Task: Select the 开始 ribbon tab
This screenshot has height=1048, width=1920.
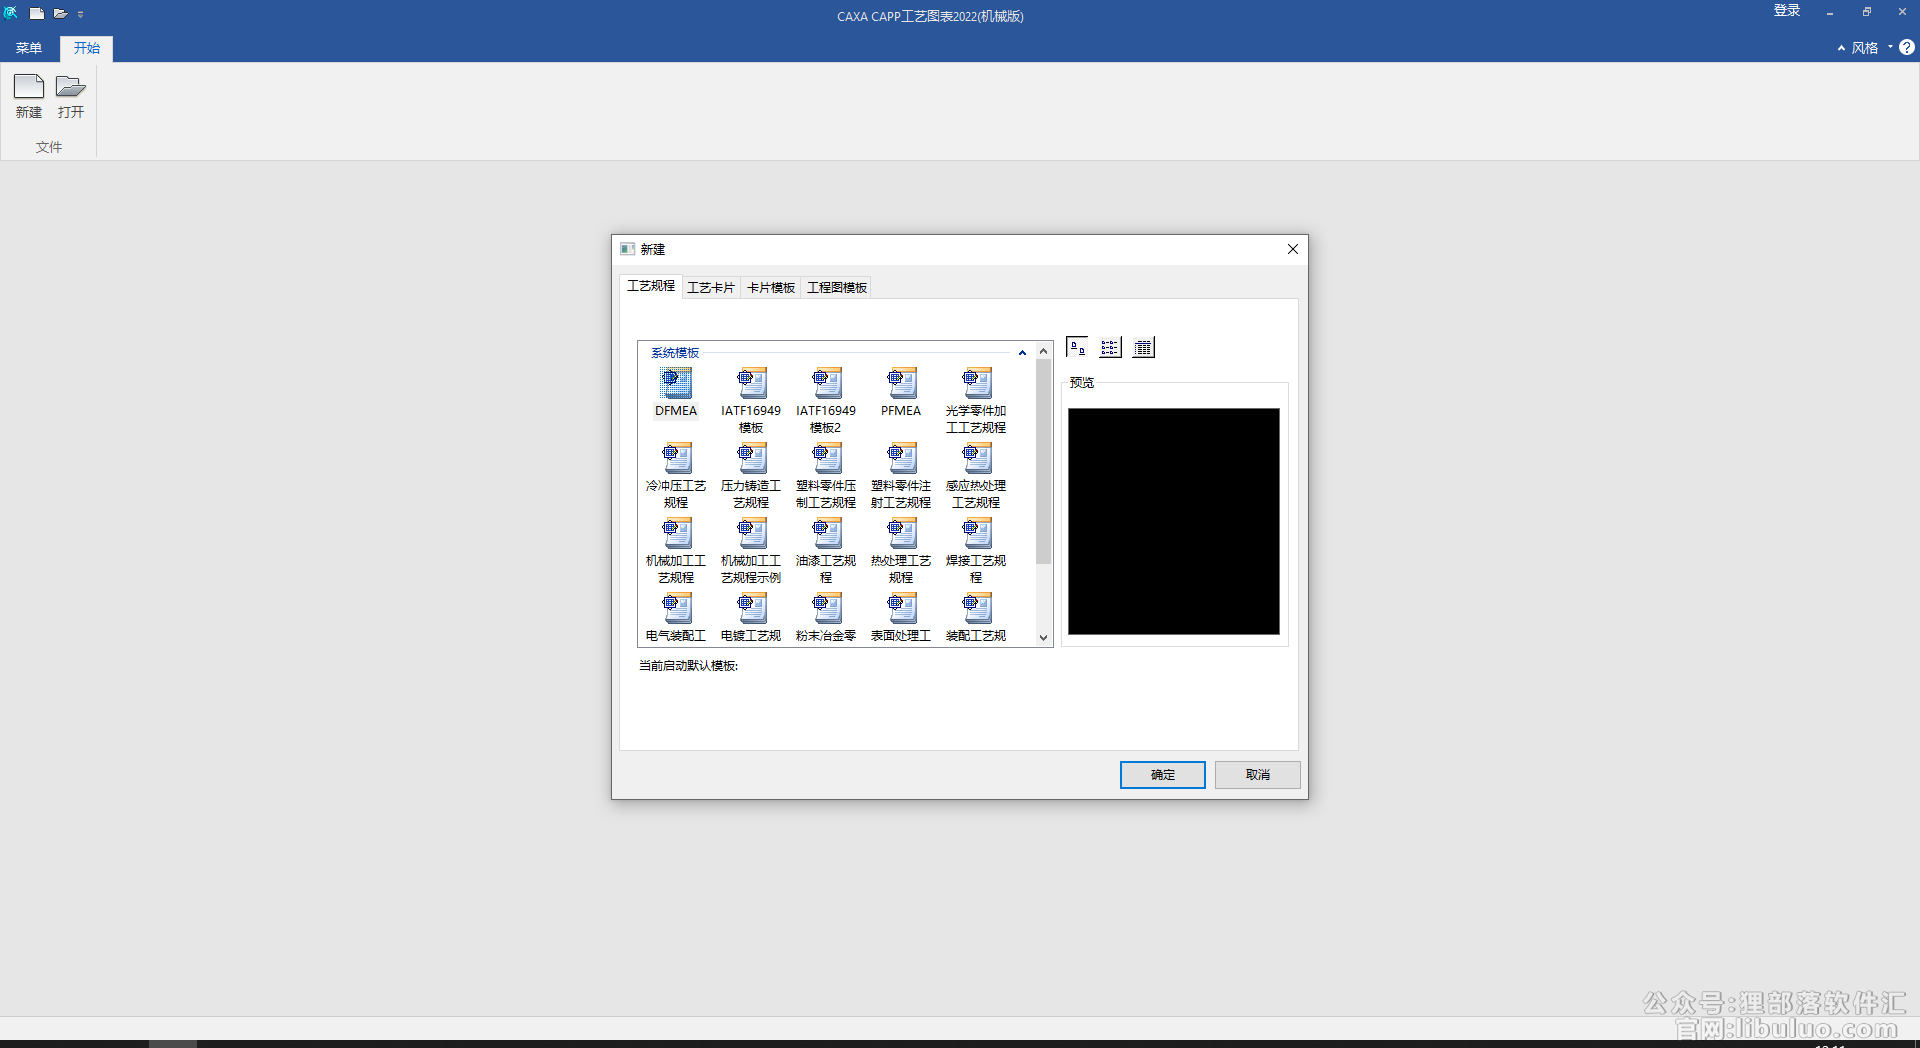Action: pos(87,48)
